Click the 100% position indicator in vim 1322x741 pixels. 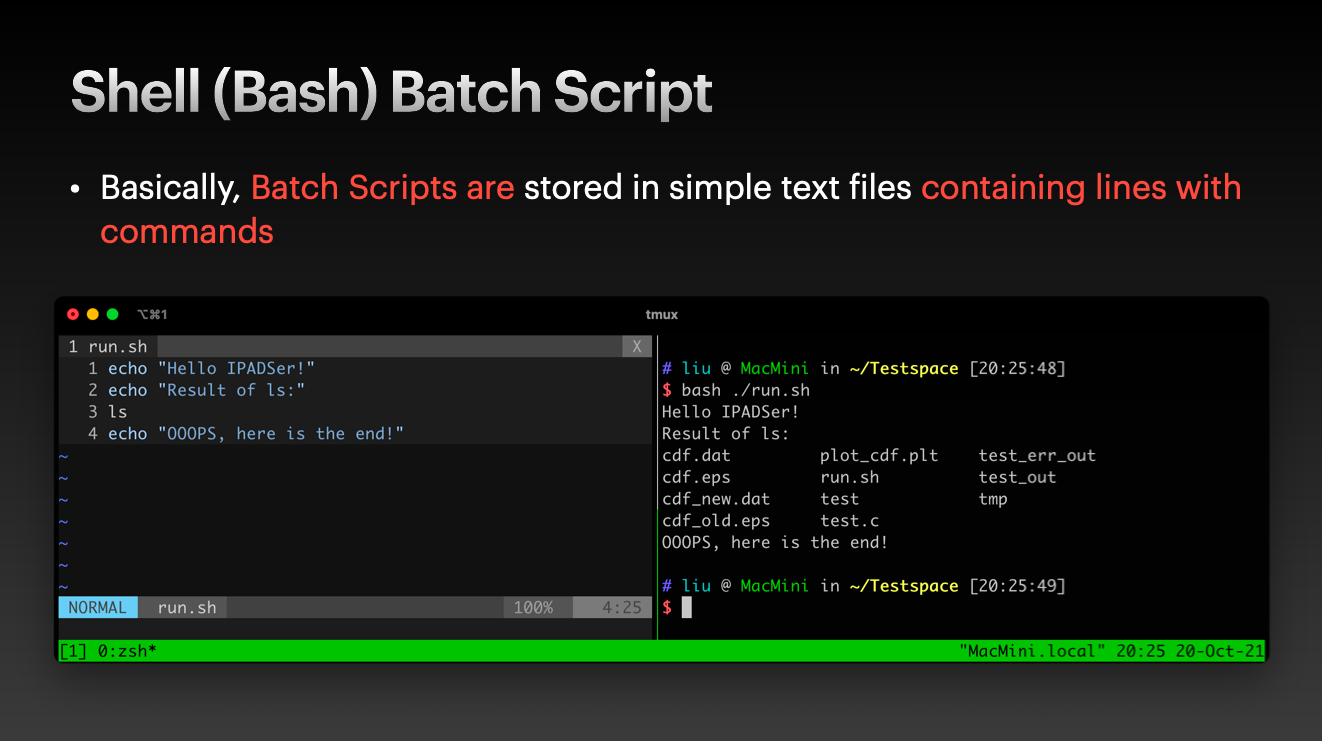tap(533, 607)
